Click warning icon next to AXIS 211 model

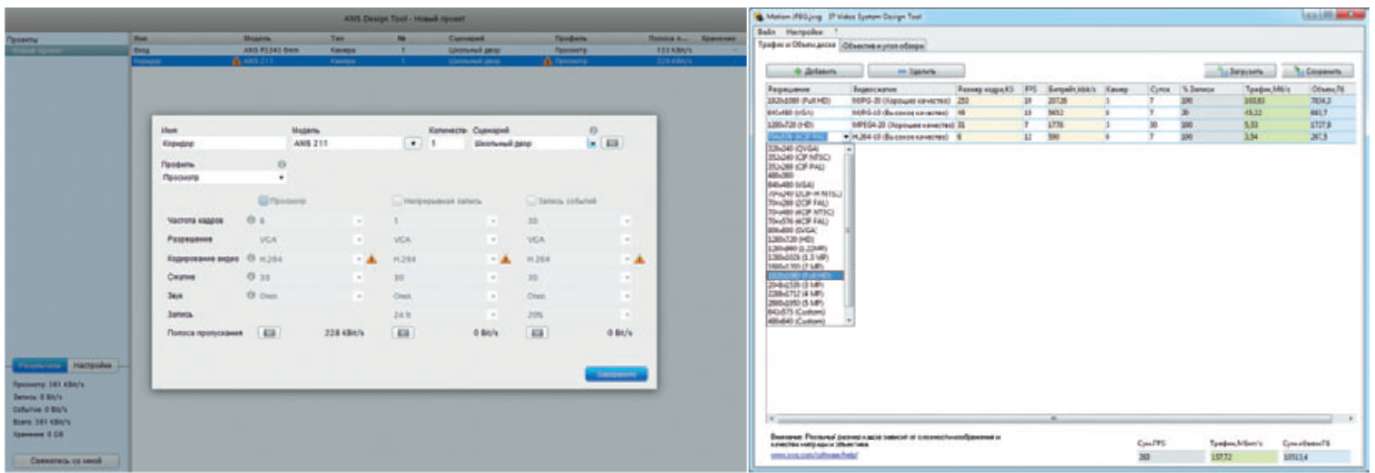(237, 61)
